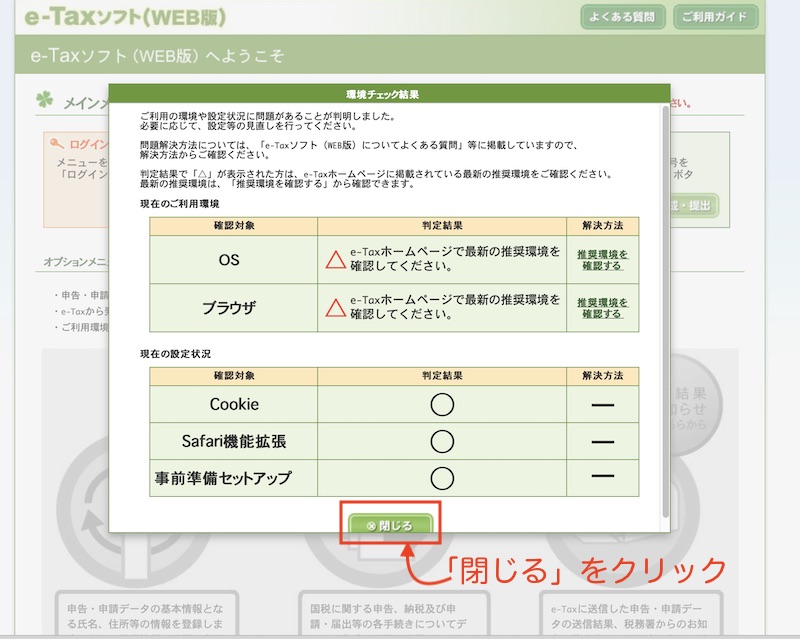Click the 環境チェック結果 dialog title
This screenshot has height=639, width=800.
(383, 94)
